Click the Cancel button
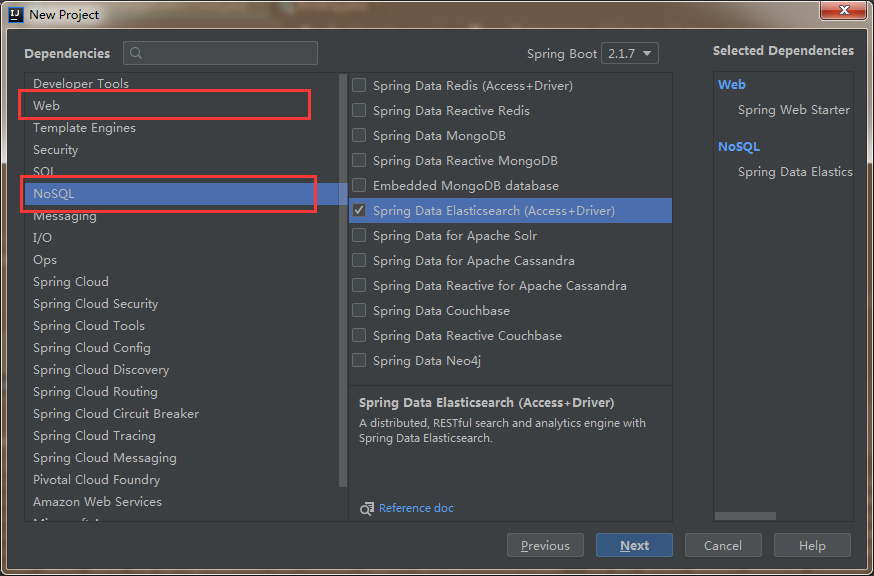Image resolution: width=874 pixels, height=576 pixels. pos(723,545)
